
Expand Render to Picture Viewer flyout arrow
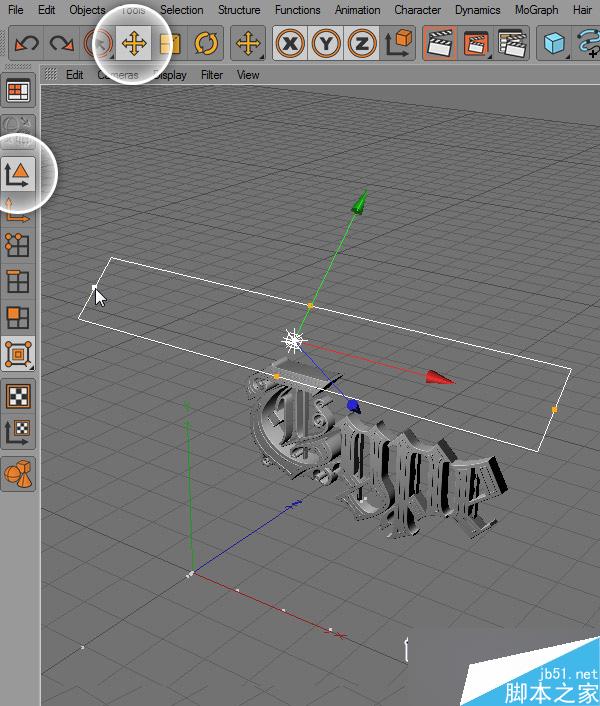tap(489, 56)
